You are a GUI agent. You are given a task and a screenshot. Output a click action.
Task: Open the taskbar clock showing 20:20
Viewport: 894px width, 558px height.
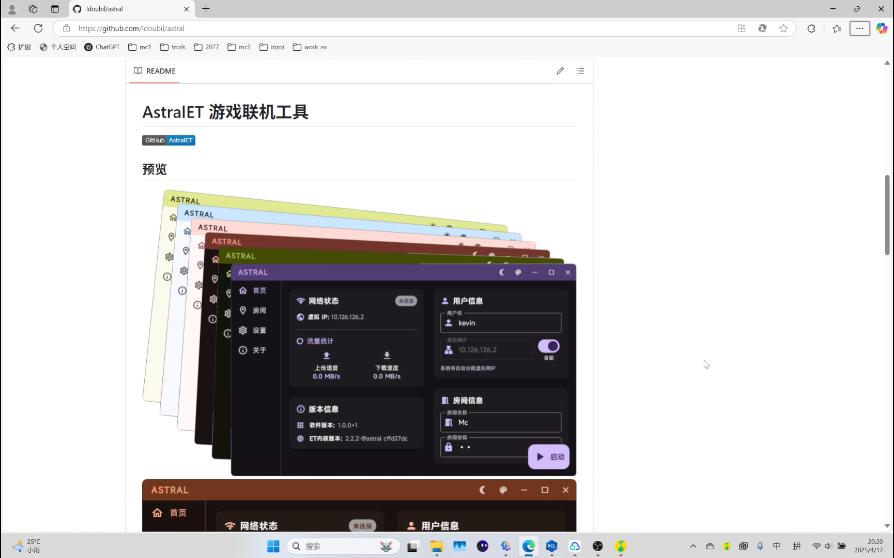(x=868, y=545)
